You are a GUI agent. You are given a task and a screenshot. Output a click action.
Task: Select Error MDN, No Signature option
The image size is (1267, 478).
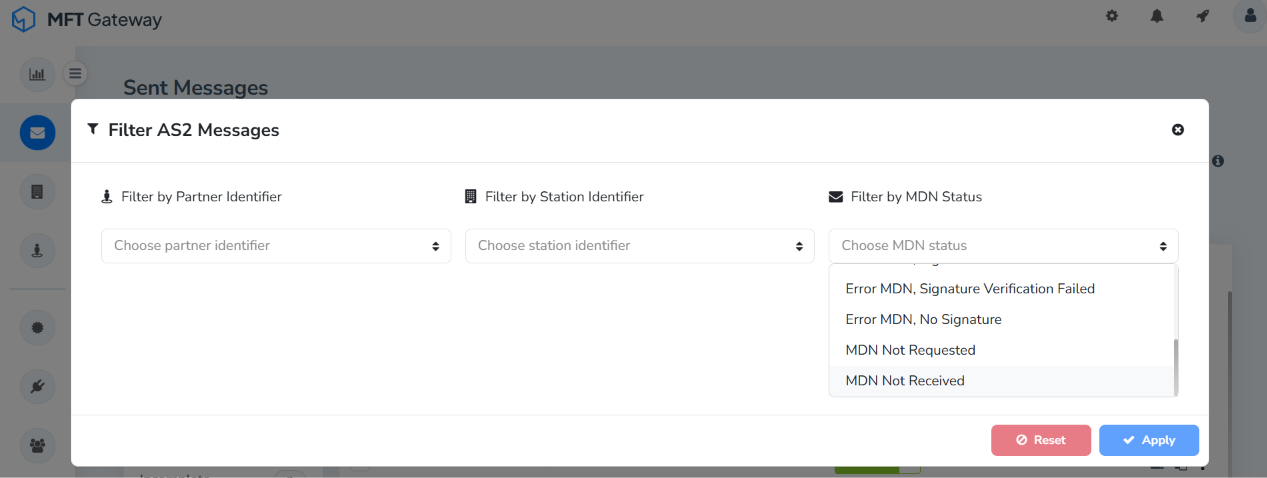pyautogui.click(x=1001, y=320)
